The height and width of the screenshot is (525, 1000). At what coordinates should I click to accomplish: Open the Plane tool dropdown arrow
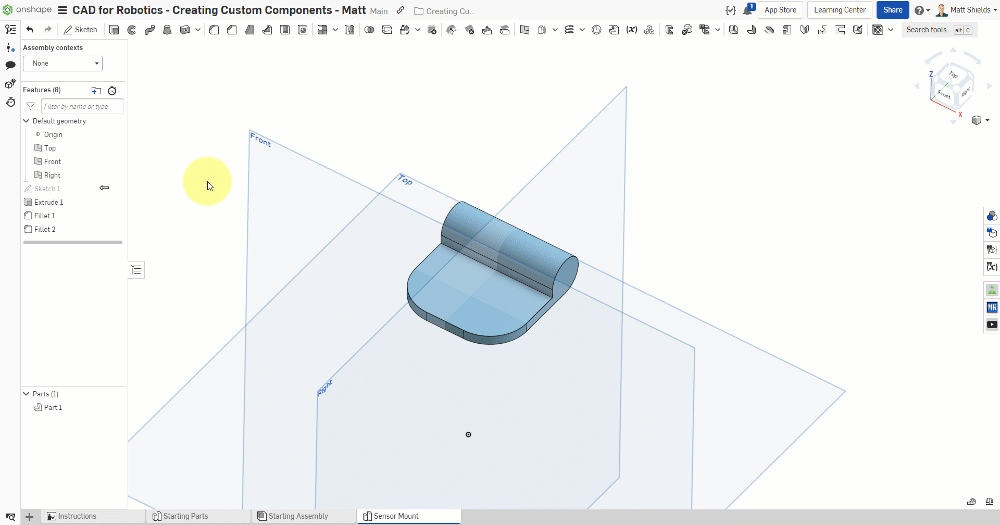click(555, 30)
